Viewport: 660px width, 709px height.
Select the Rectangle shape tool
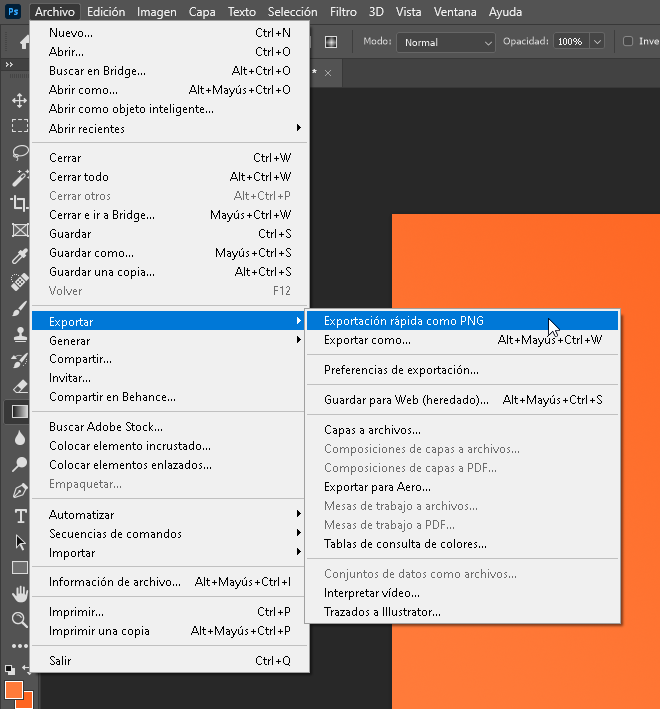pos(19,567)
